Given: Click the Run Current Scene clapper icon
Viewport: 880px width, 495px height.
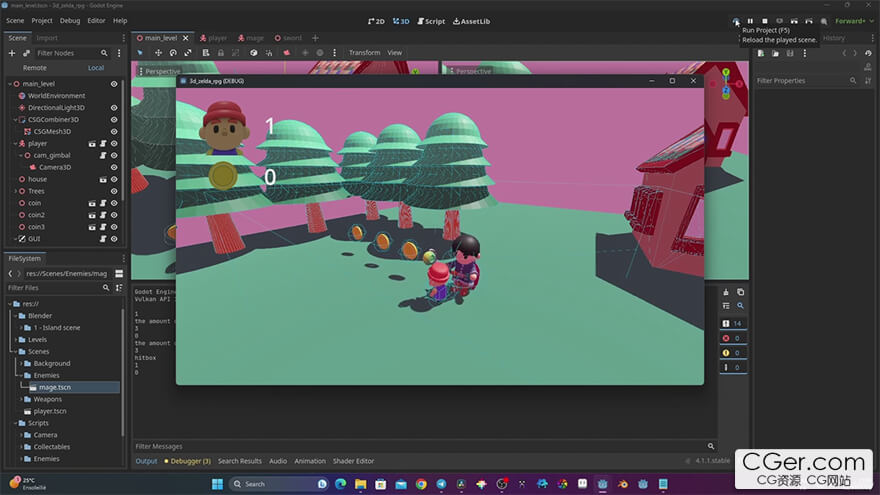Looking at the screenshot, I should click(x=794, y=21).
